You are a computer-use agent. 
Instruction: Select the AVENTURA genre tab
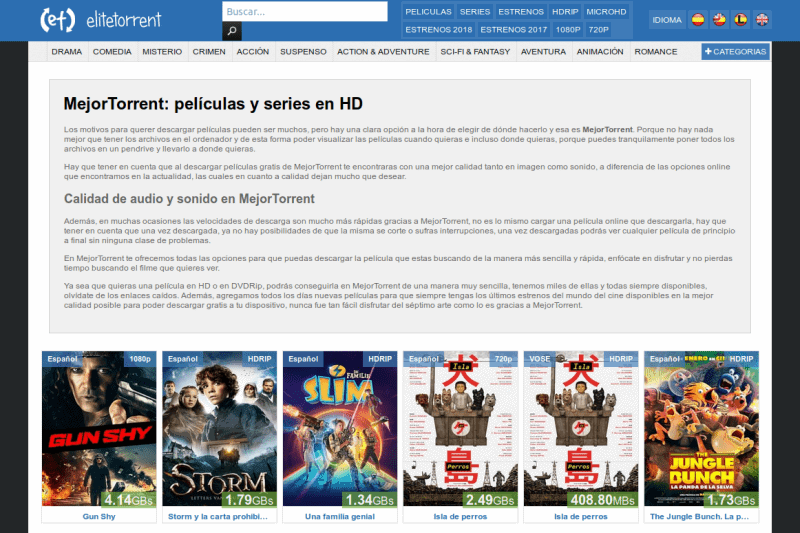tap(543, 52)
